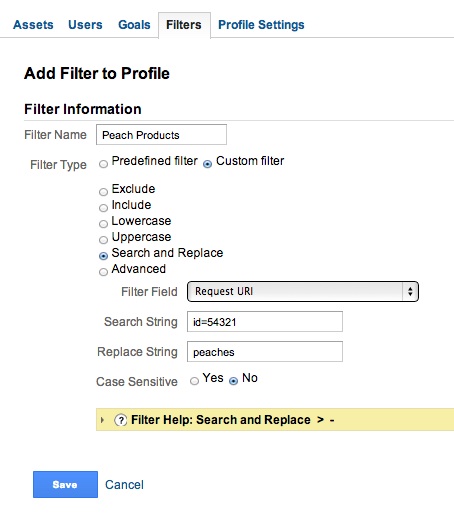Viewport: 454px width, 527px height.
Task: Select the Lowercase radio option
Action: [x=104, y=224]
